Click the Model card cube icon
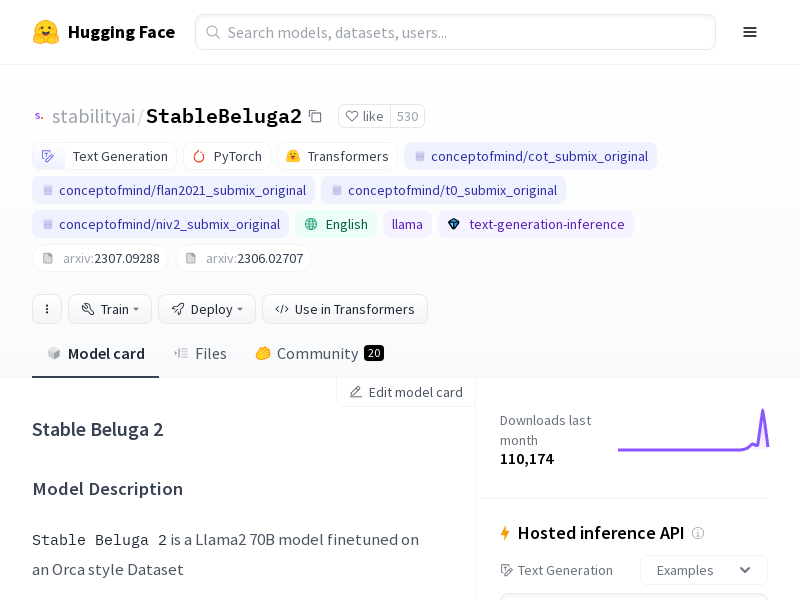 (x=54, y=353)
